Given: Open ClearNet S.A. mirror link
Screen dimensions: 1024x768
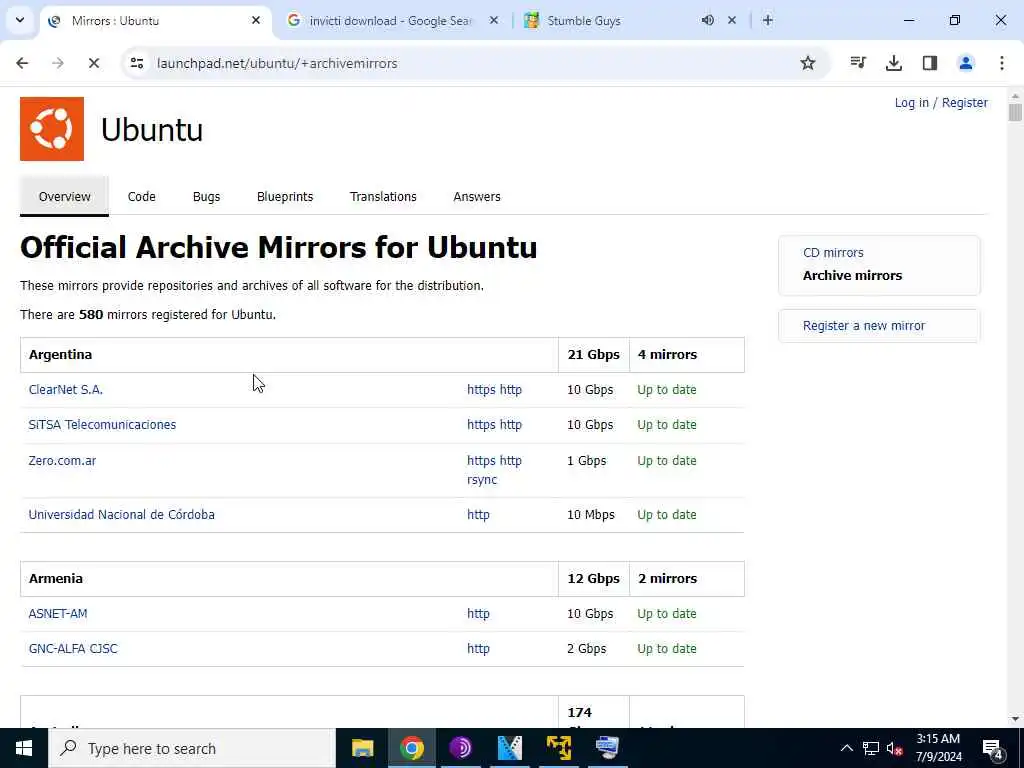Looking at the screenshot, I should pyautogui.click(x=66, y=390).
